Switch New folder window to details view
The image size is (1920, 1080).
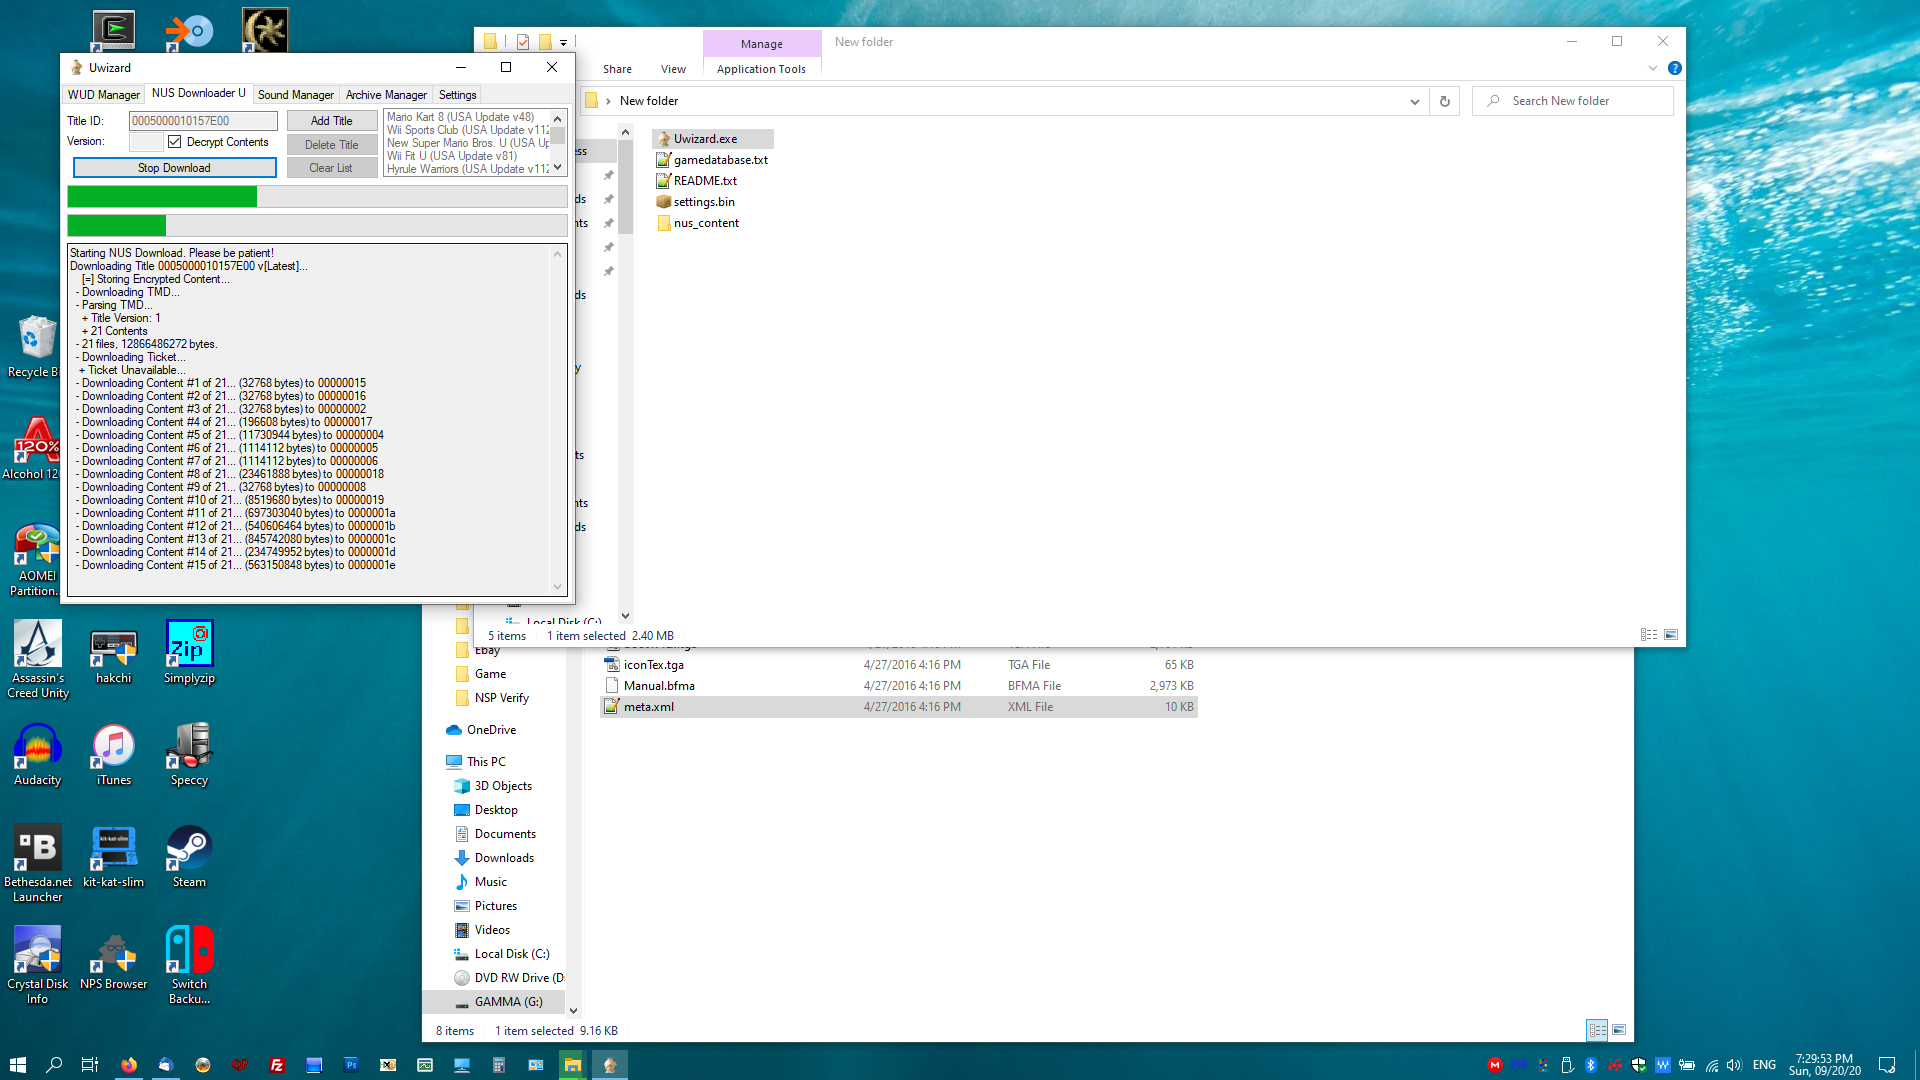pyautogui.click(x=1649, y=635)
